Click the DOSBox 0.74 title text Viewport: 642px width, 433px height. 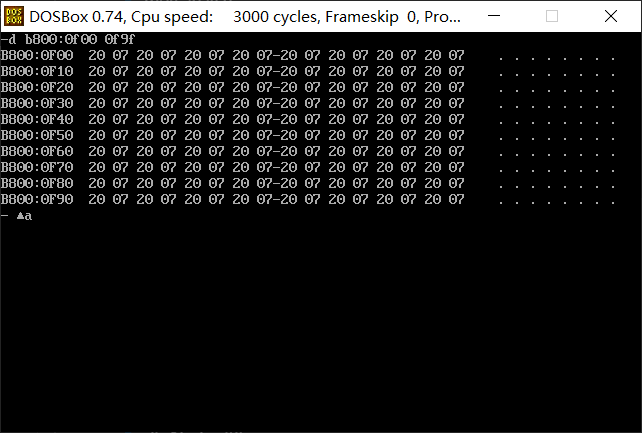click(76, 17)
